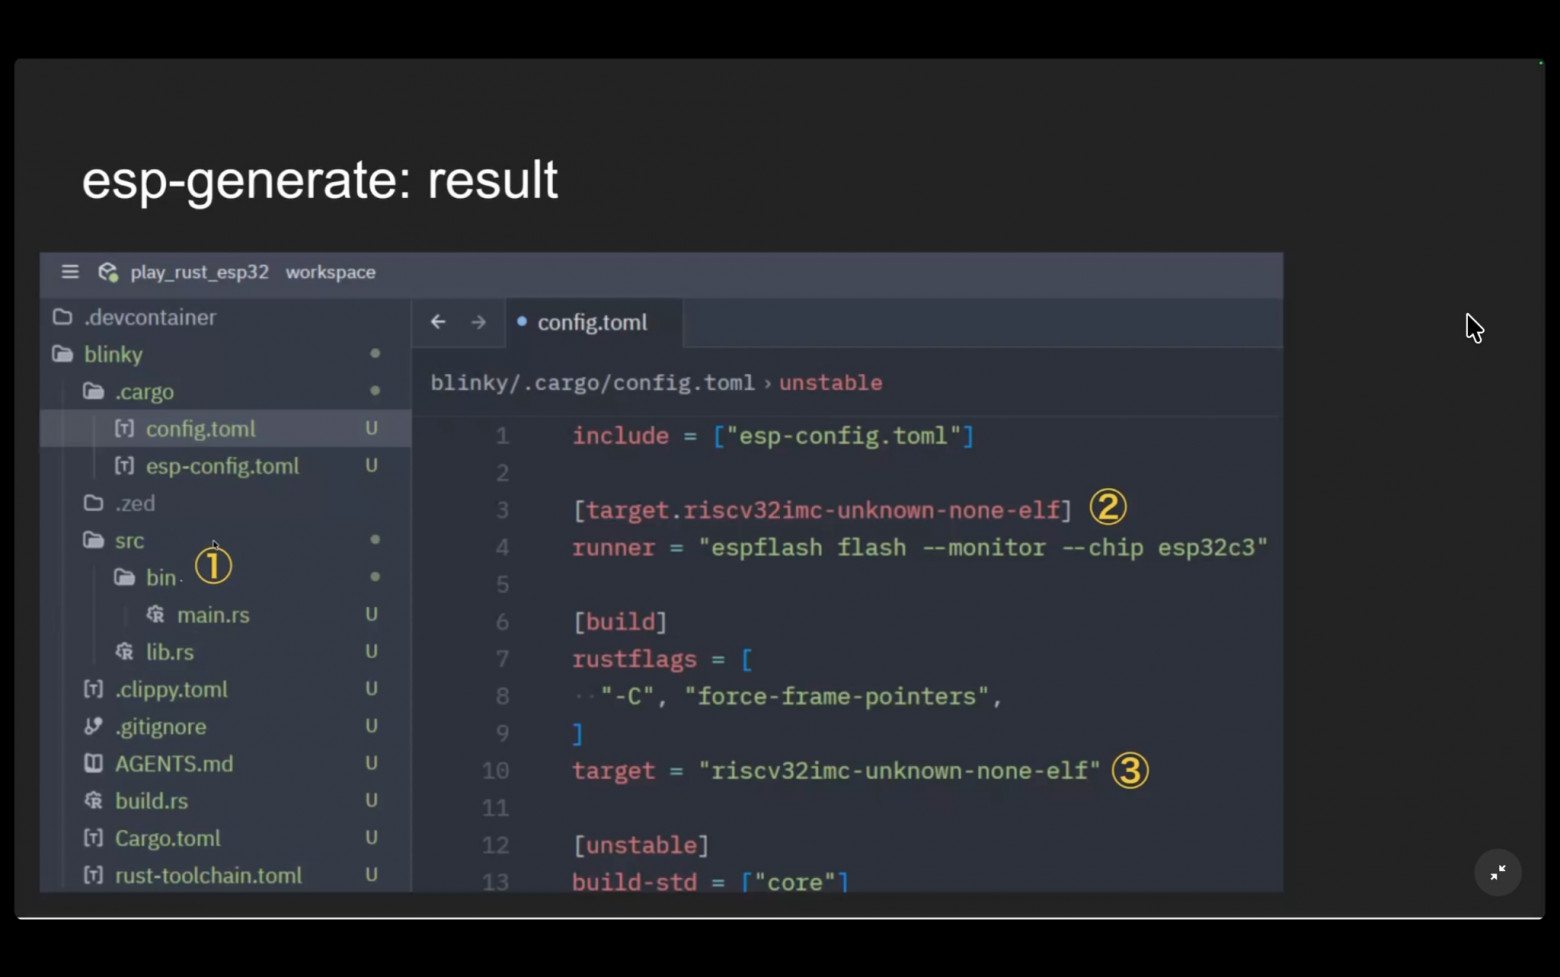Click the modified dot beside blinky folder

click(375, 354)
